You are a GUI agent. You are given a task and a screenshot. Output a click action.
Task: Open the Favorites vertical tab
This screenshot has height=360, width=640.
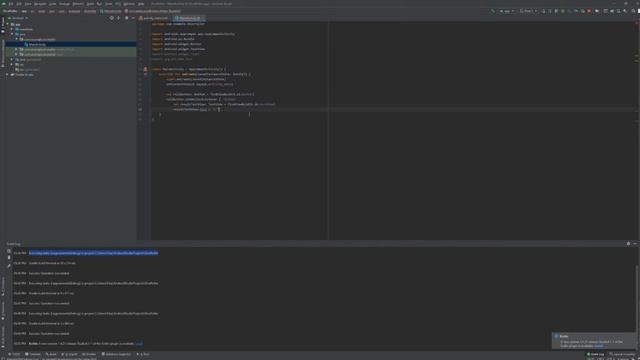click(2, 310)
